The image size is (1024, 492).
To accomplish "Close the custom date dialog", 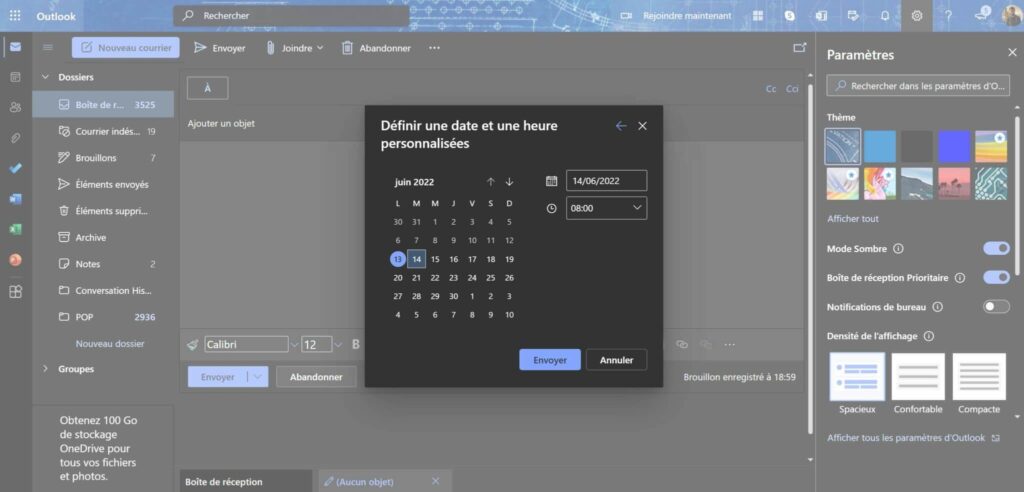I will (x=643, y=126).
